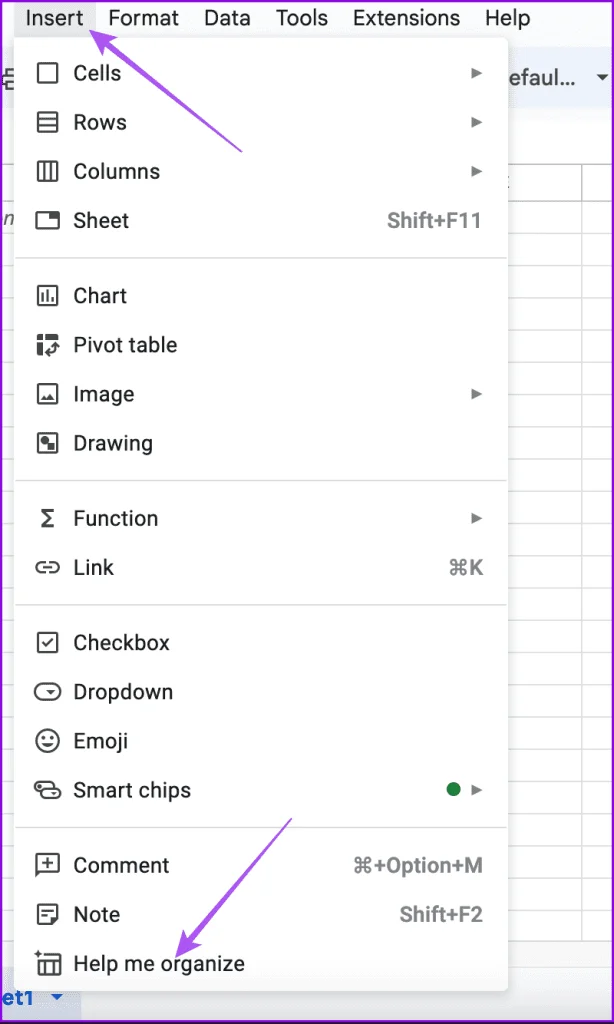This screenshot has height=1024, width=614.
Task: Click the Smart chips icon
Action: pyautogui.click(x=47, y=790)
